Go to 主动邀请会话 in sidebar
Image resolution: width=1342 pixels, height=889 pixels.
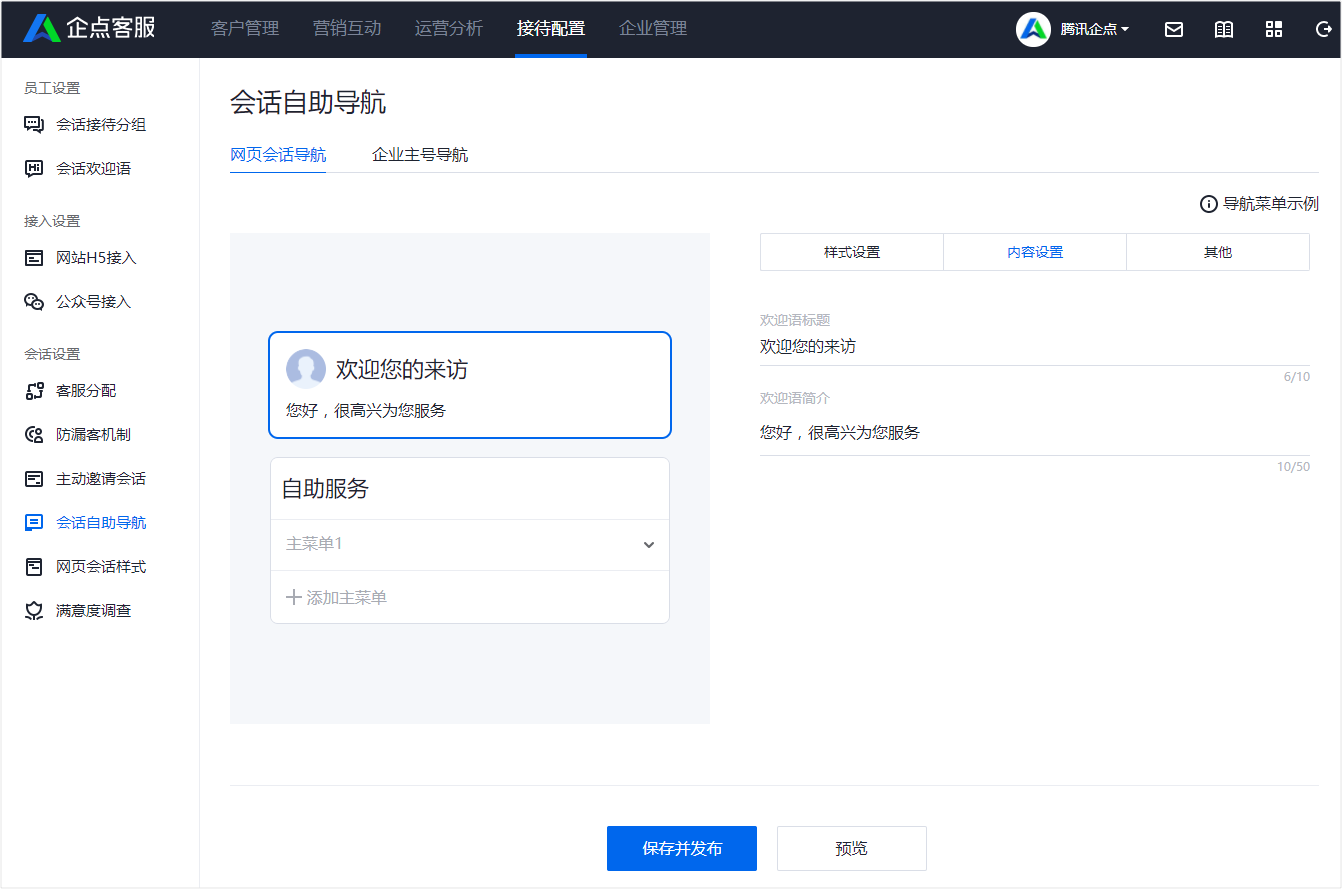pos(101,479)
